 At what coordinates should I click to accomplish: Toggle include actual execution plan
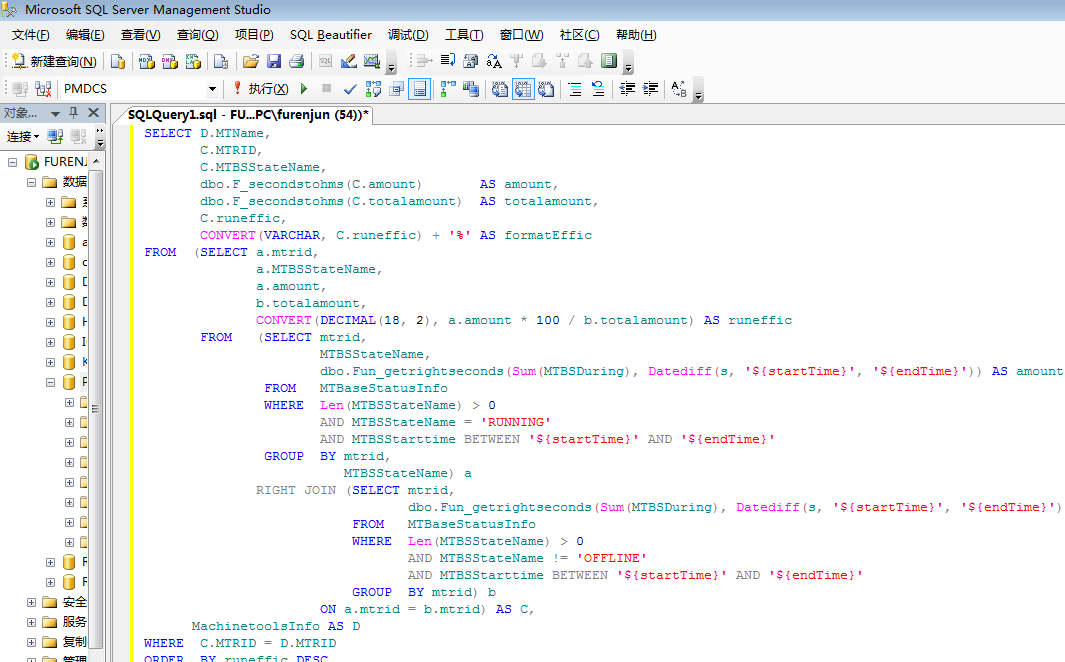pos(448,89)
